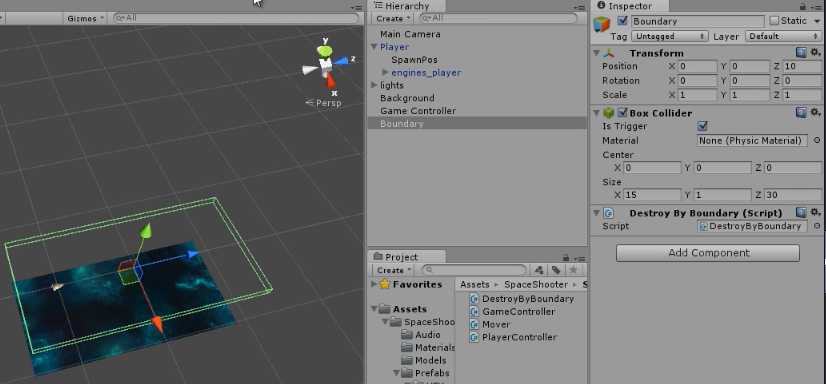826x384 pixels.
Task: Open the Hierarchy panel options menu icon
Action: 579,7
